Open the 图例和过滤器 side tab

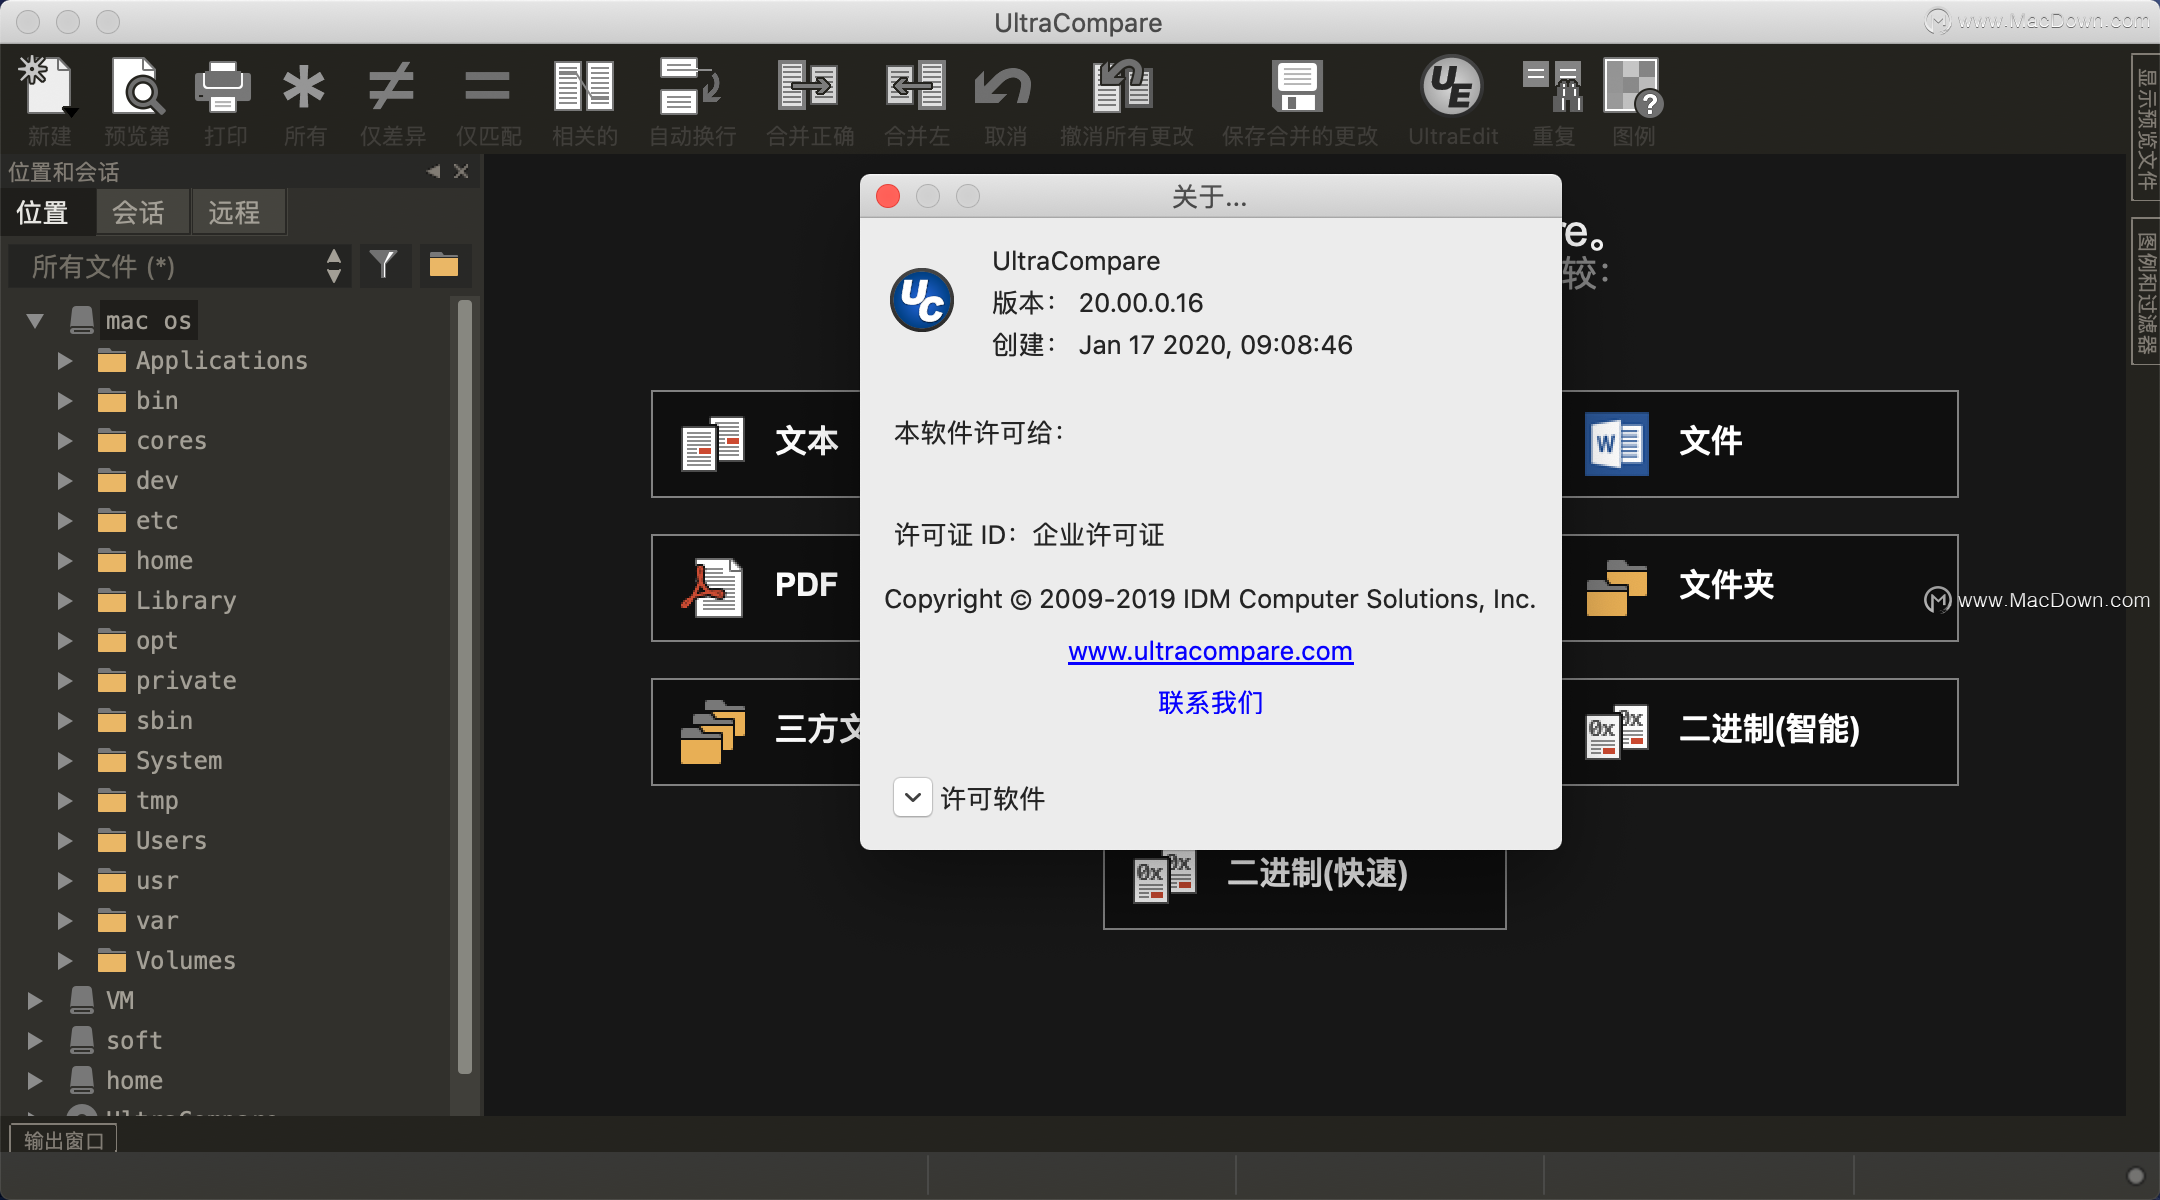coord(2146,292)
